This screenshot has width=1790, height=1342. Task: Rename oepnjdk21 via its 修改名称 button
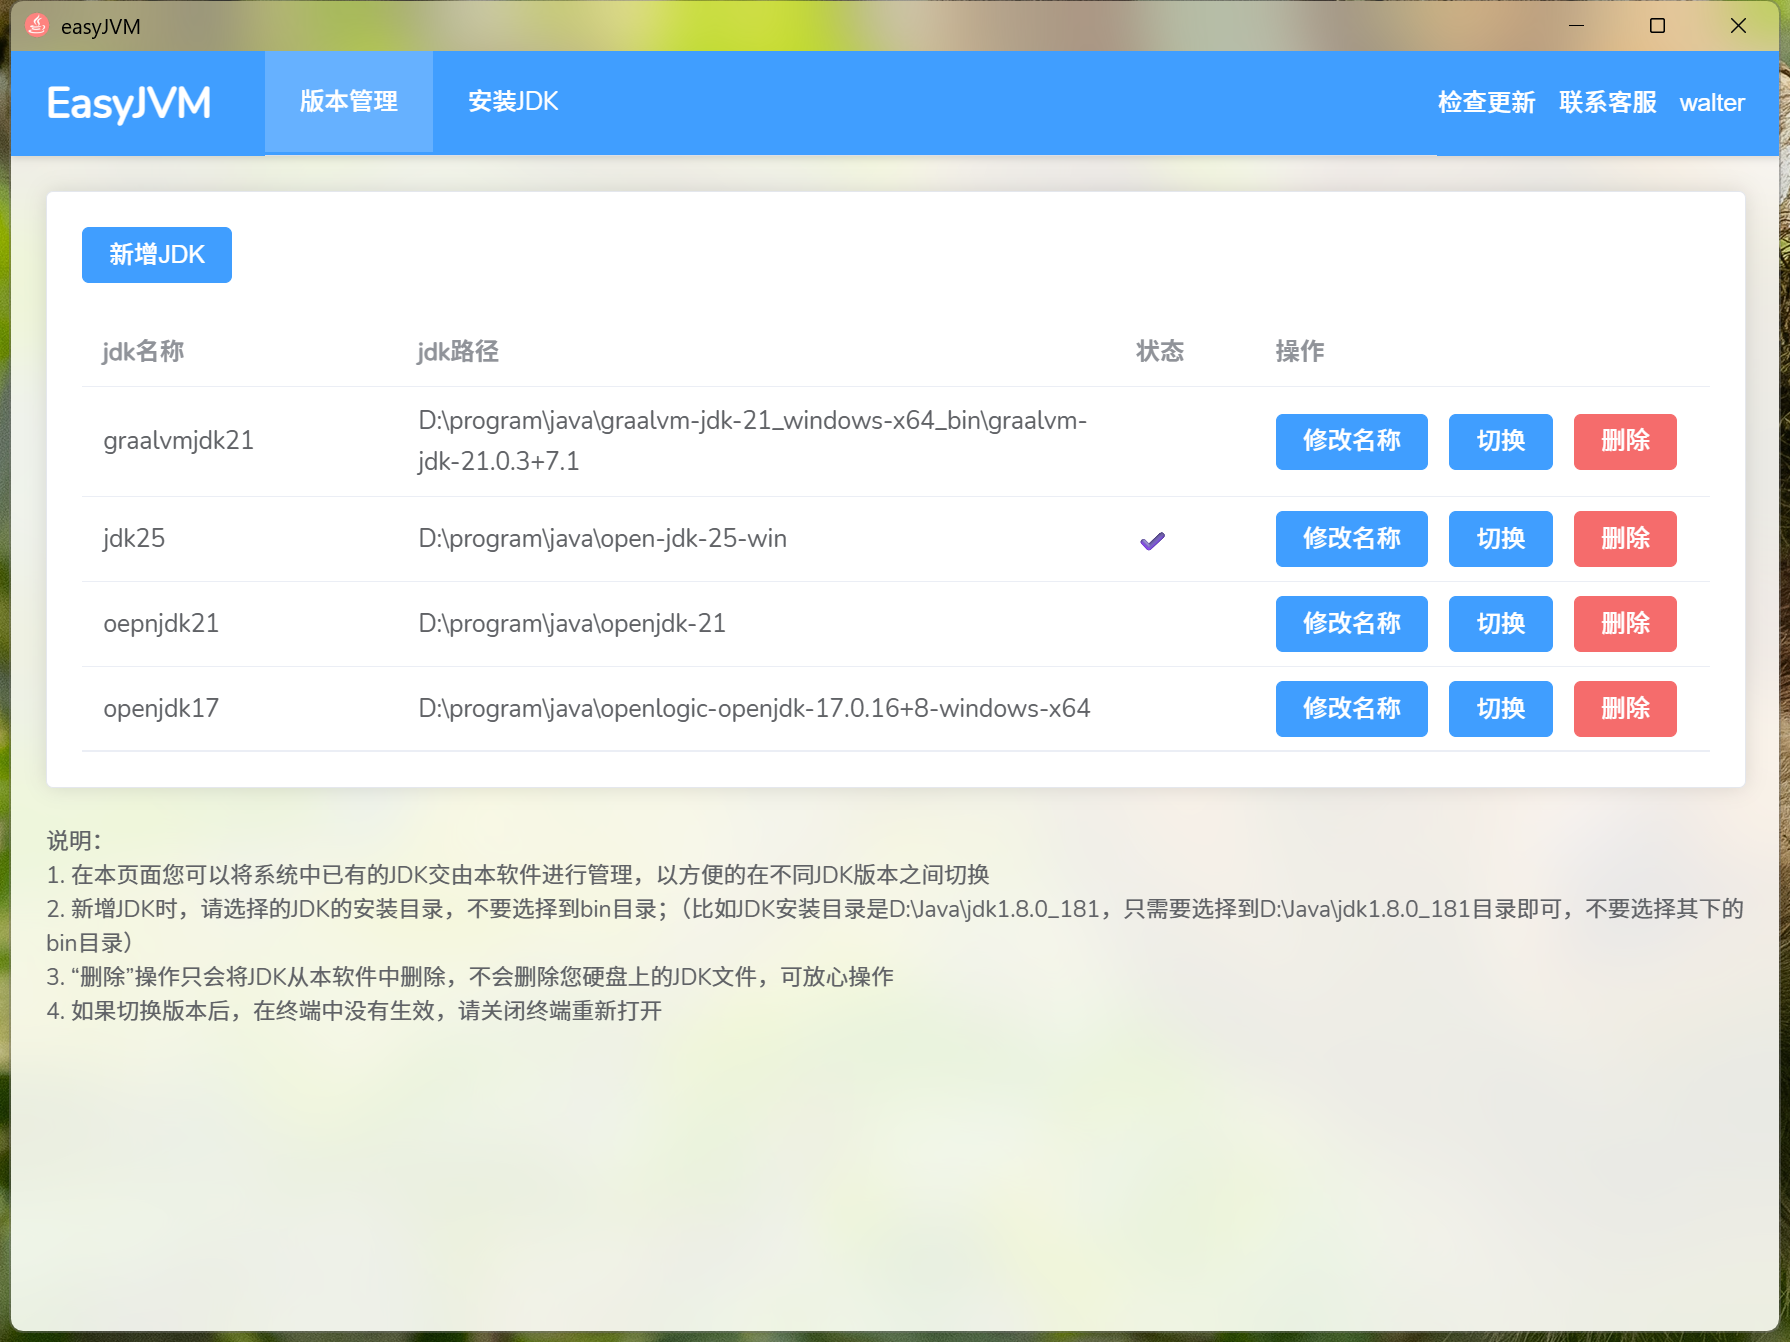click(1351, 623)
